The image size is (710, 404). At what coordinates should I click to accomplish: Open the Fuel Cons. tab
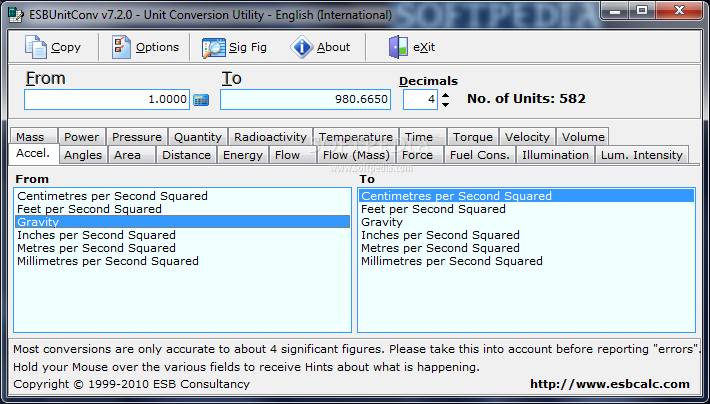pos(480,155)
